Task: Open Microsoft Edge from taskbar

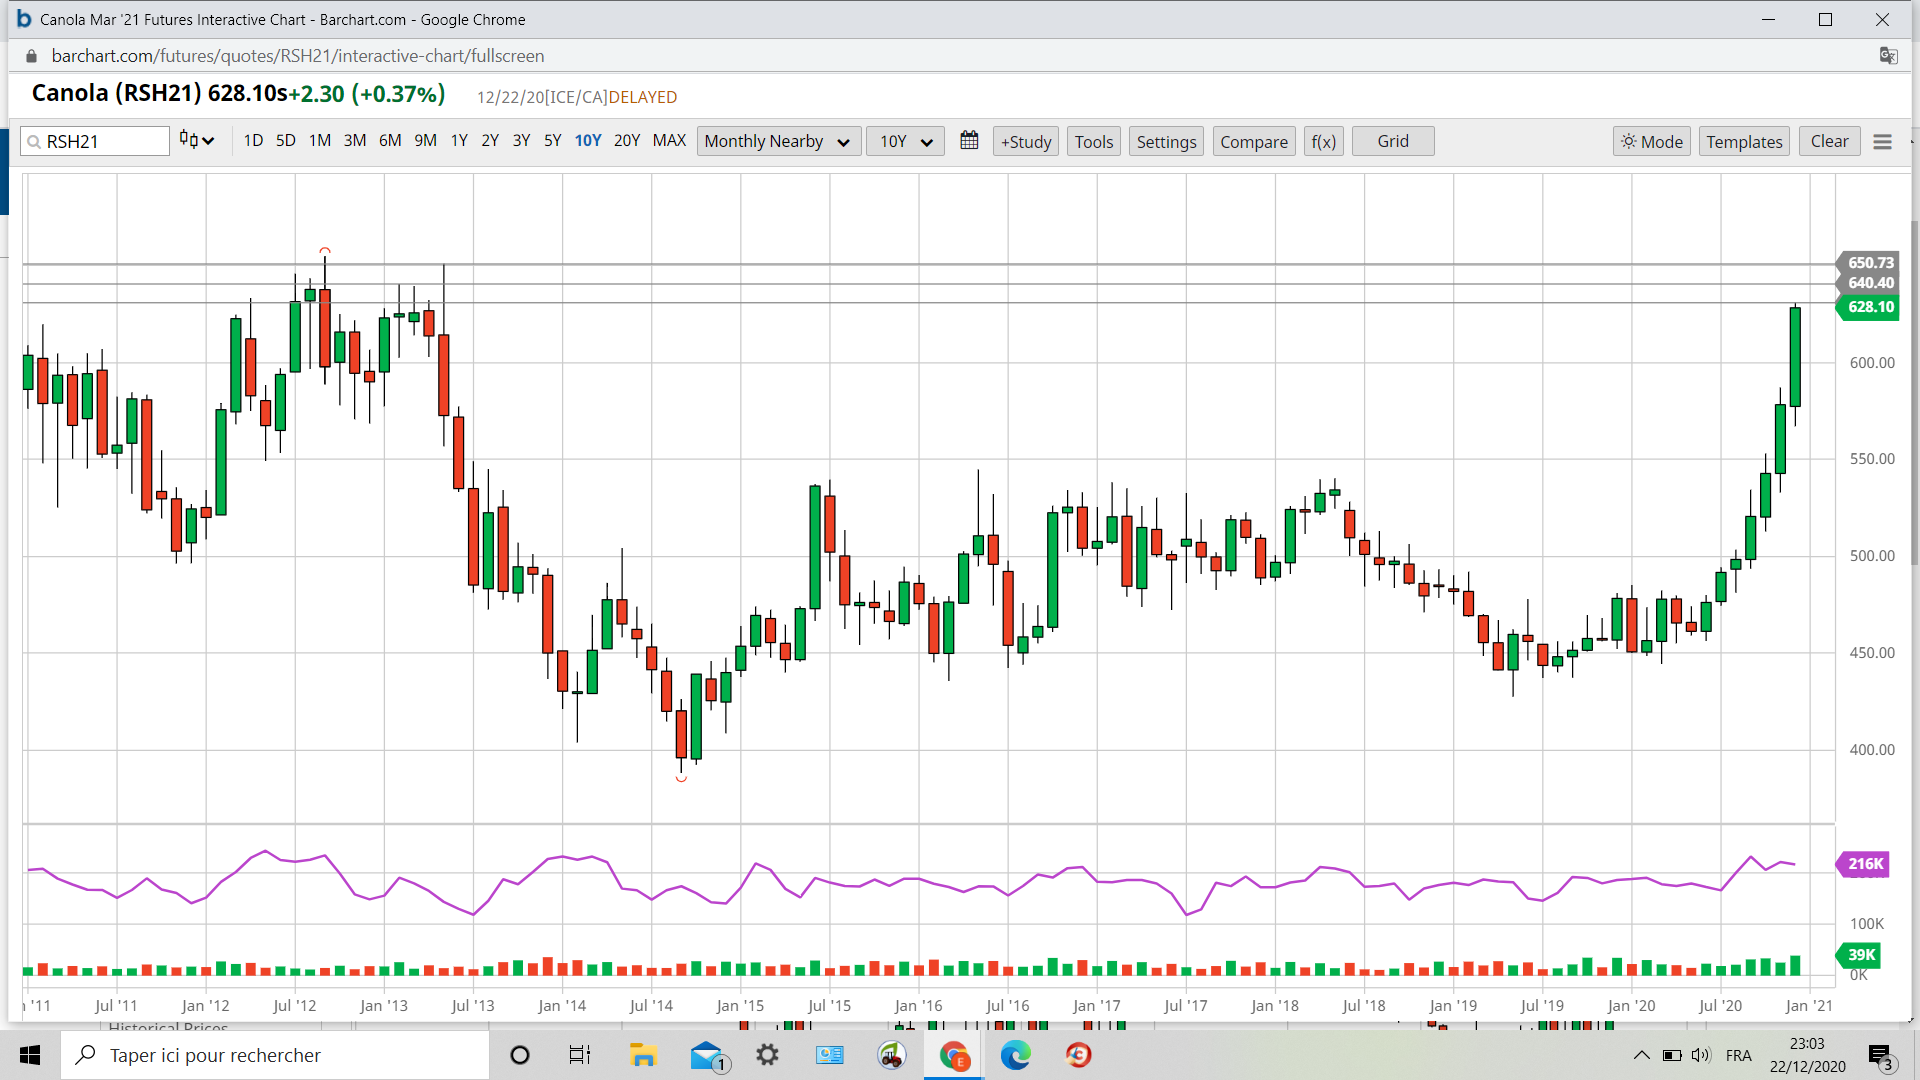Action: coord(1015,1055)
